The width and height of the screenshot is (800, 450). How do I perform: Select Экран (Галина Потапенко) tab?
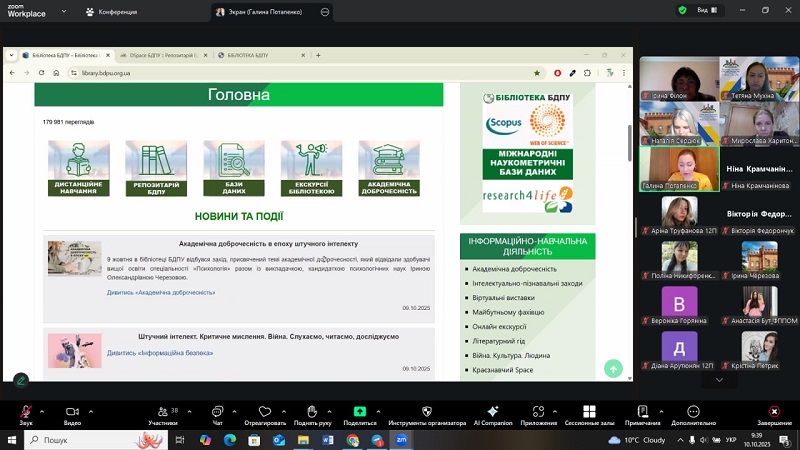click(268, 12)
